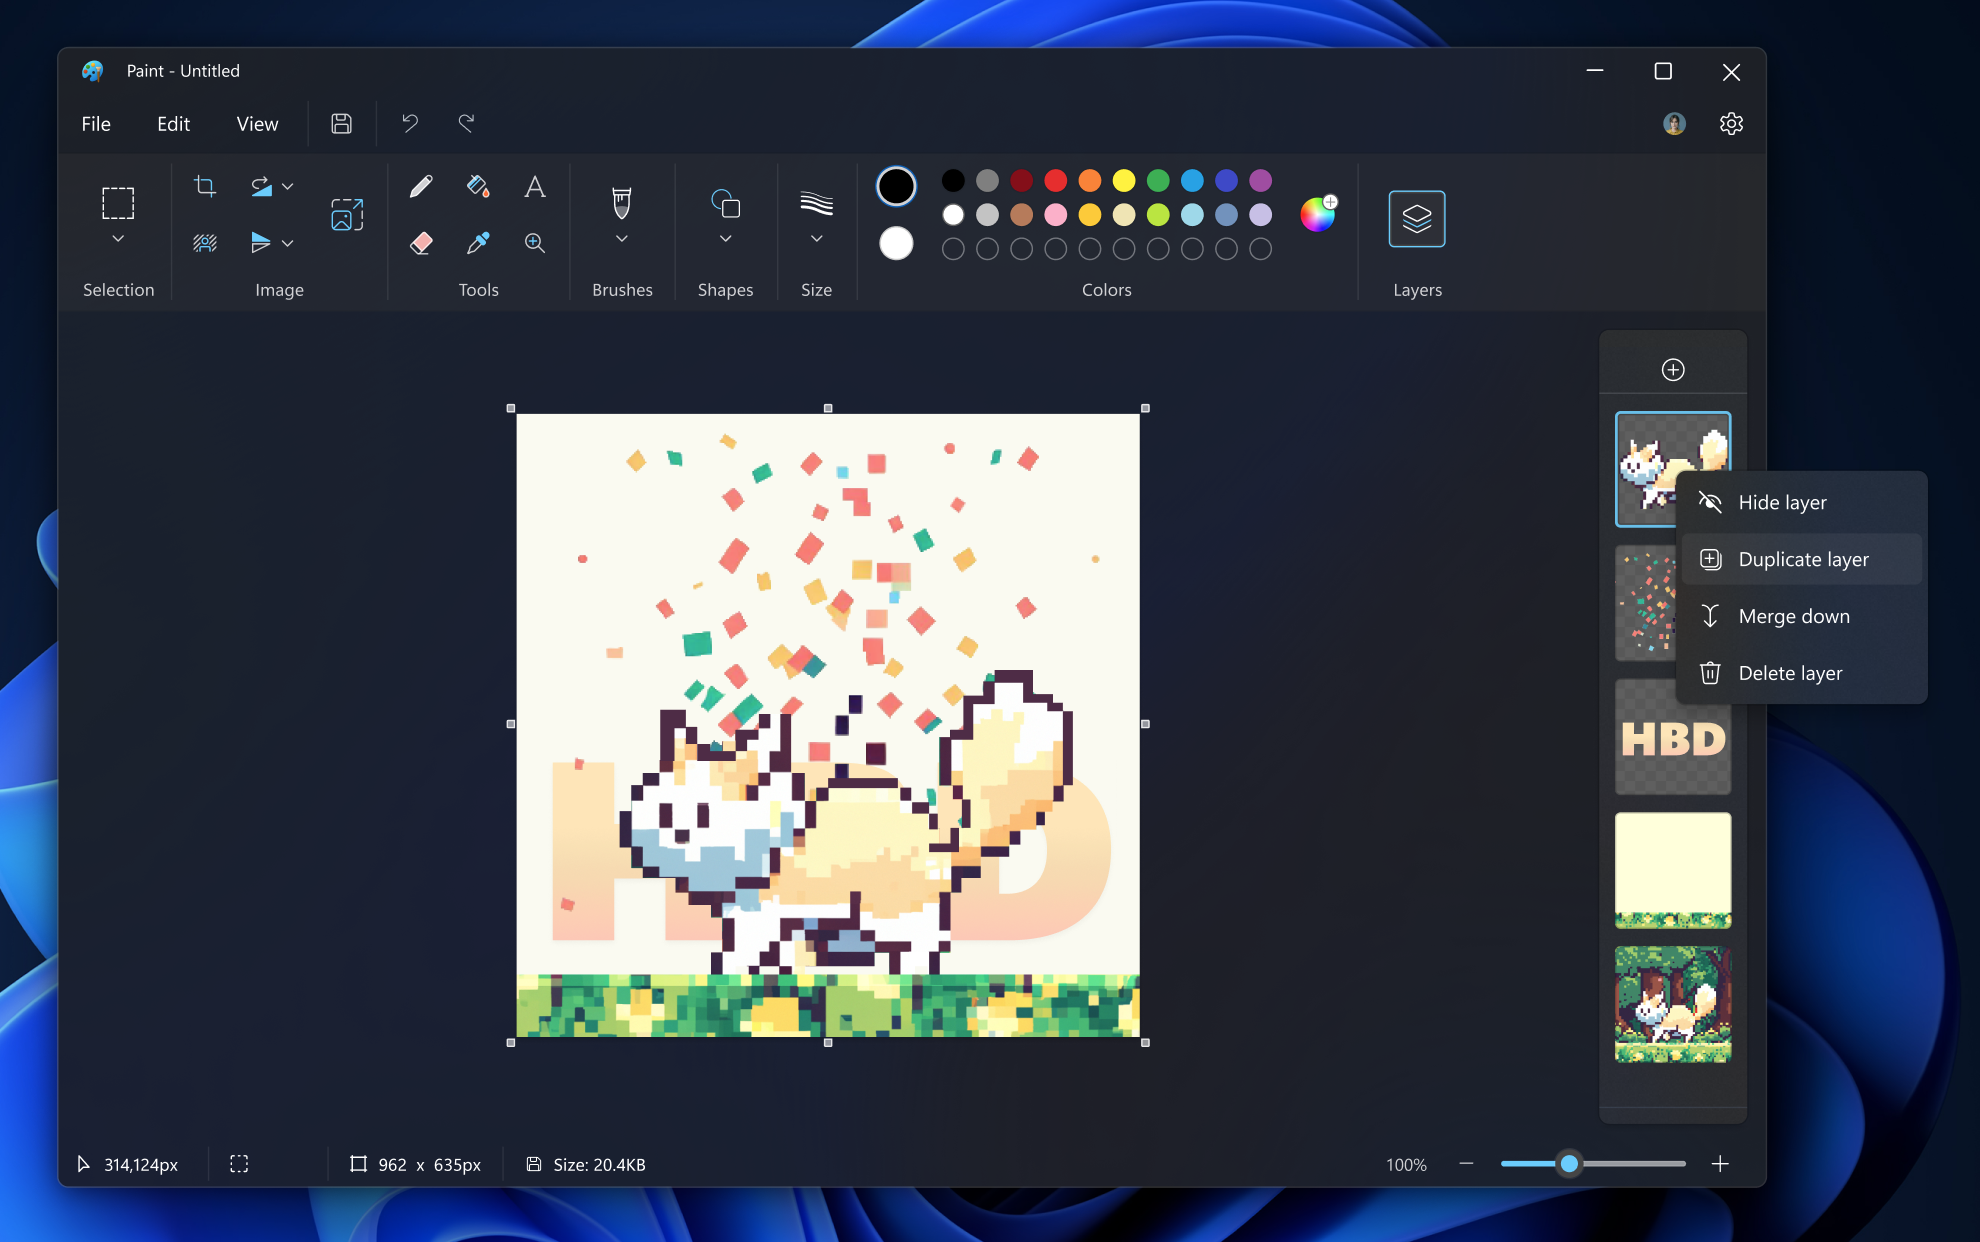
Task: Expand the Brushes dropdown
Action: pyautogui.click(x=622, y=240)
